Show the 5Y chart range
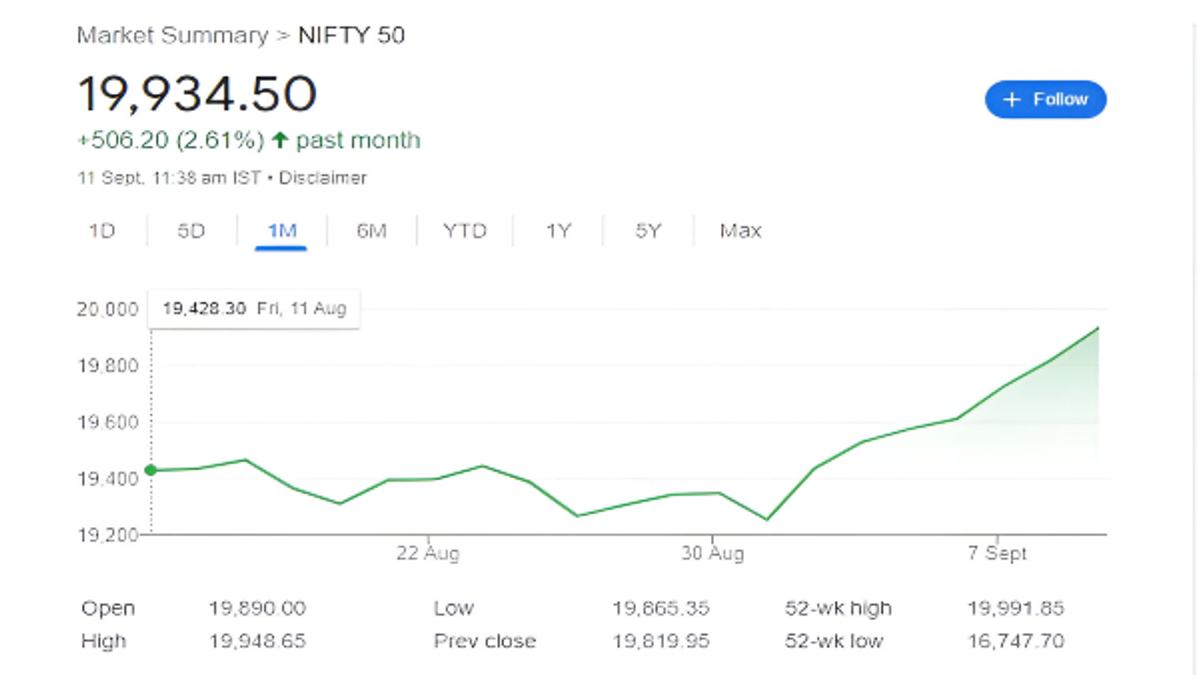The height and width of the screenshot is (675, 1198). pyautogui.click(x=648, y=231)
